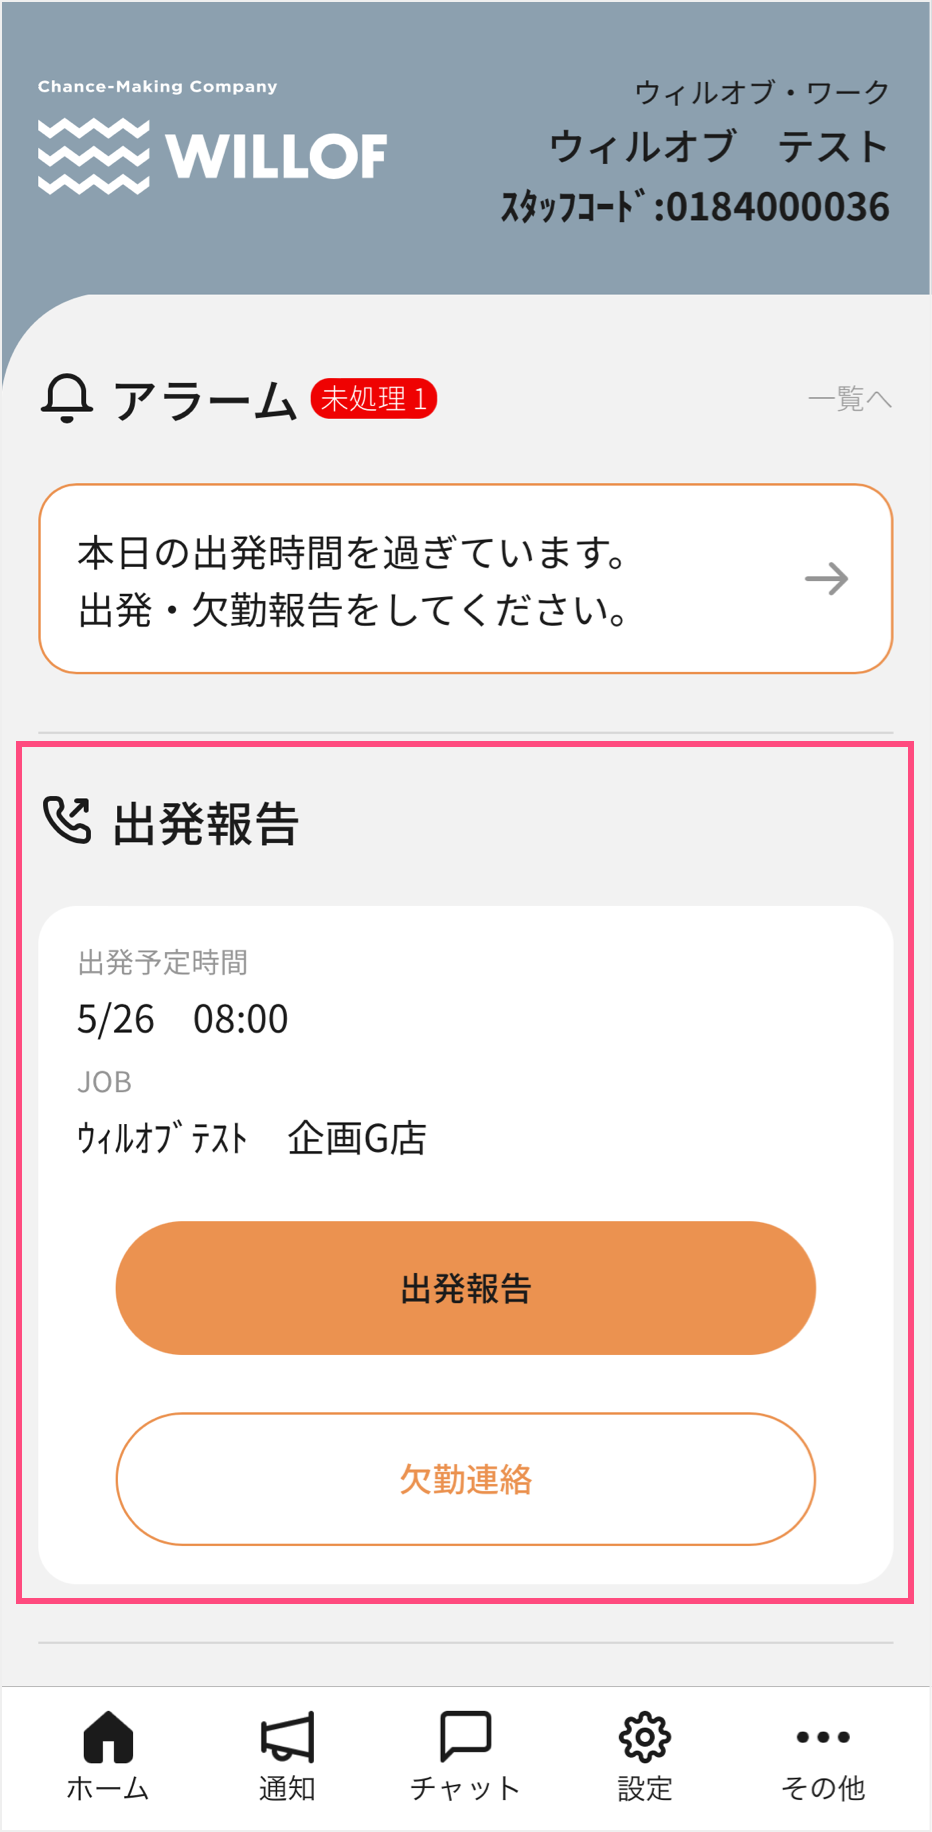The height and width of the screenshot is (1832, 932).
Task: Click the 企画G店 job name
Action: [x=357, y=1138]
